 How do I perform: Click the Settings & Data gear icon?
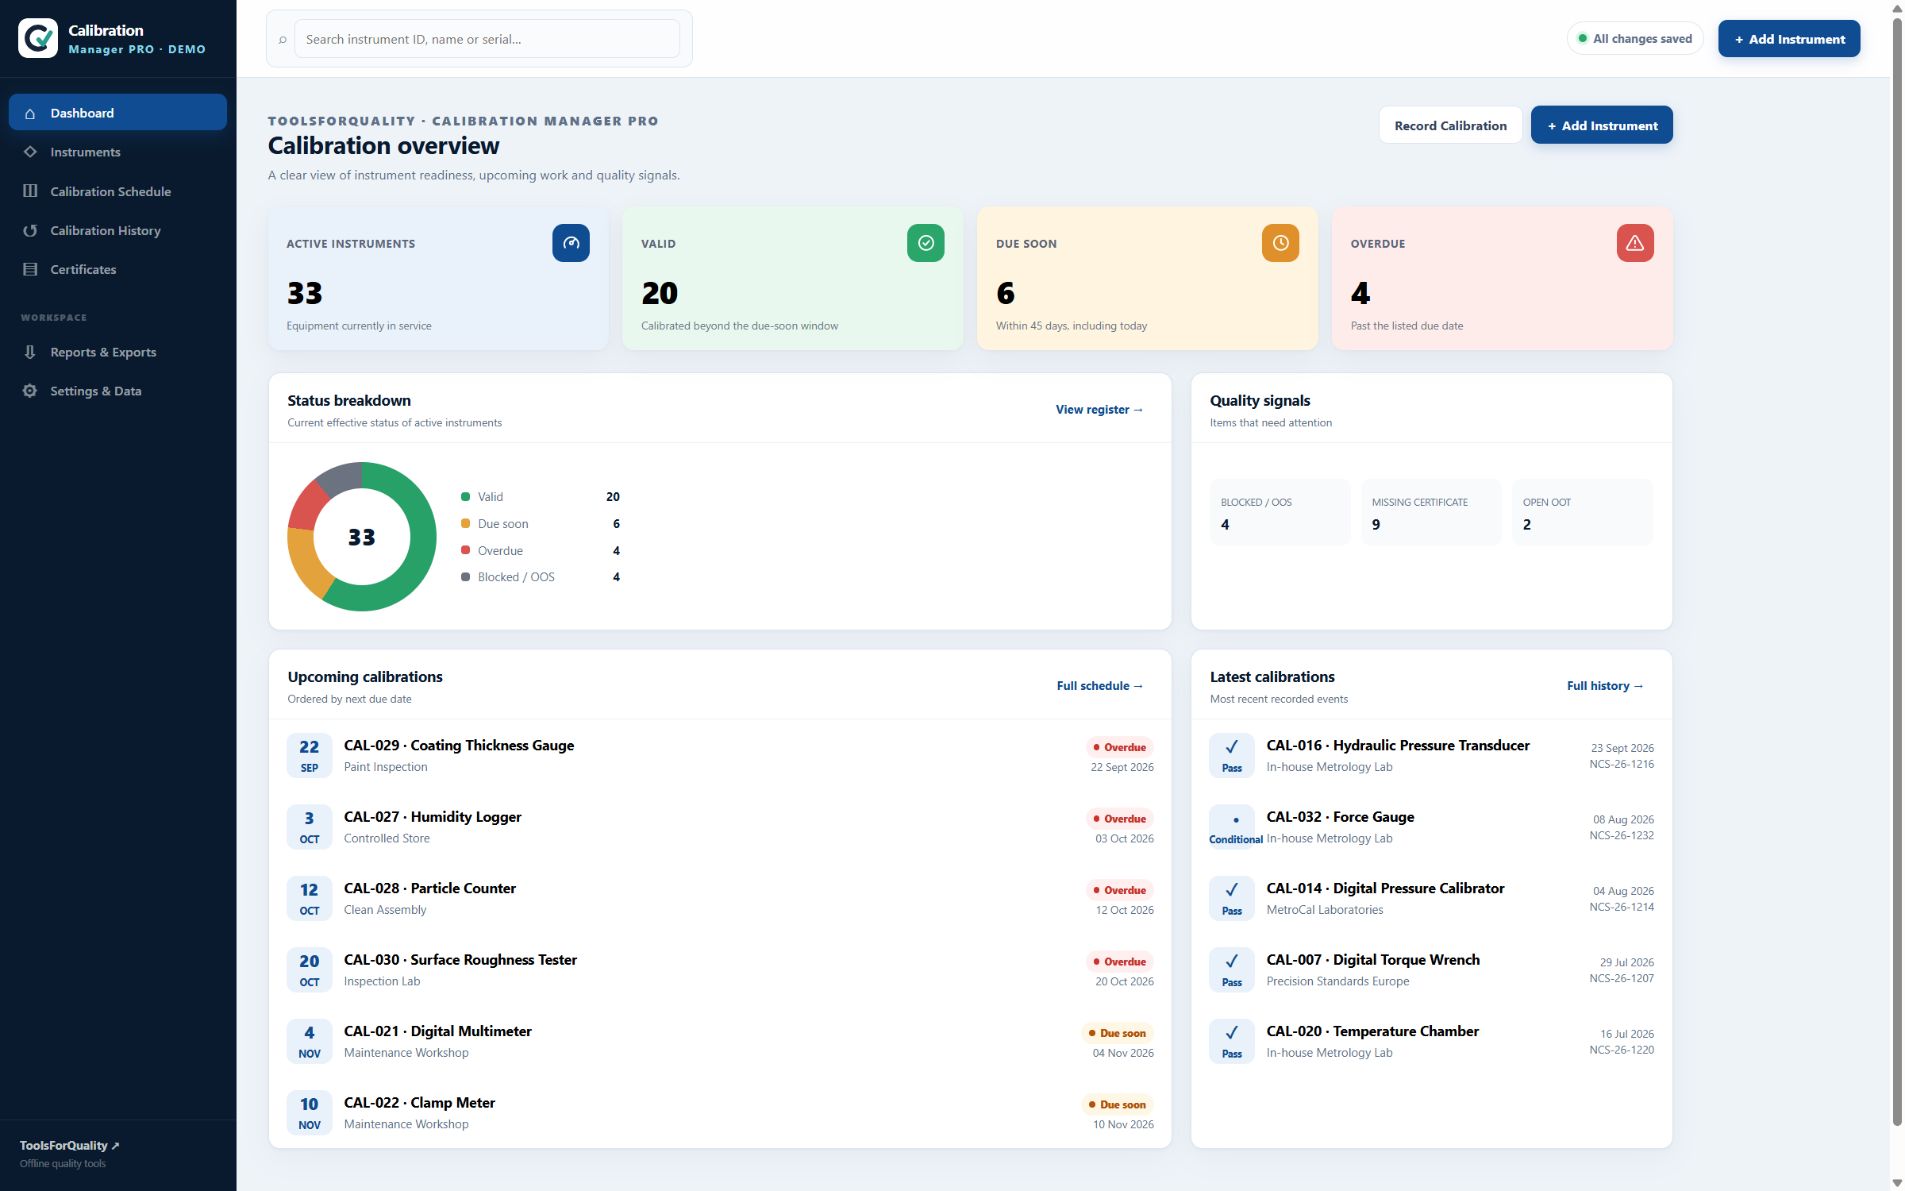pyautogui.click(x=30, y=391)
